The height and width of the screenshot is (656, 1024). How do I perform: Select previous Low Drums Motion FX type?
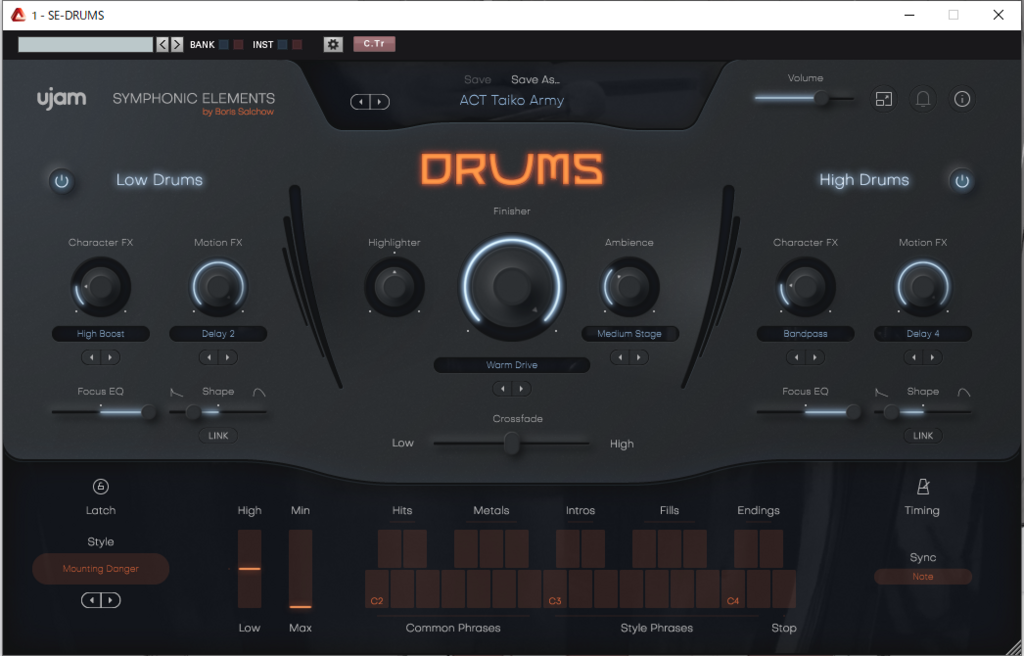coord(209,357)
